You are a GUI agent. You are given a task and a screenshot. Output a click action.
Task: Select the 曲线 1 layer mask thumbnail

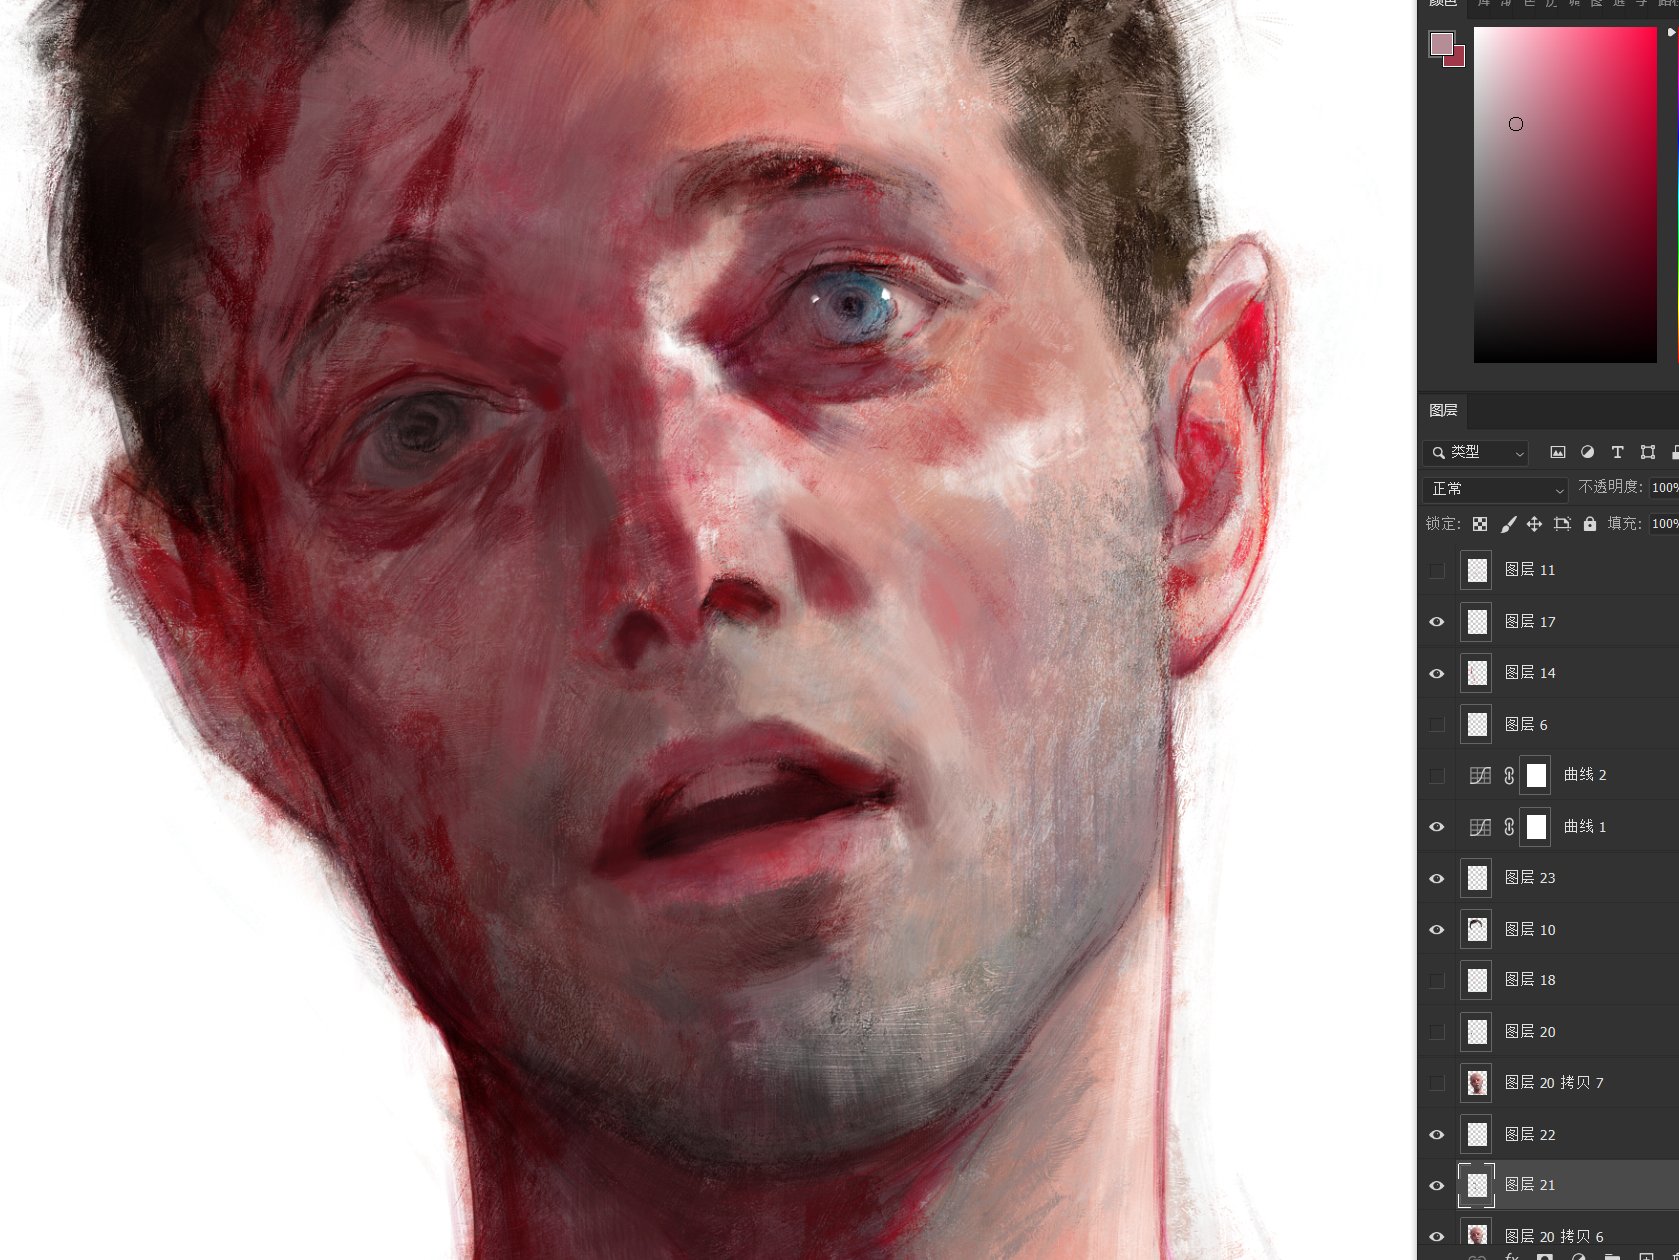1536,827
